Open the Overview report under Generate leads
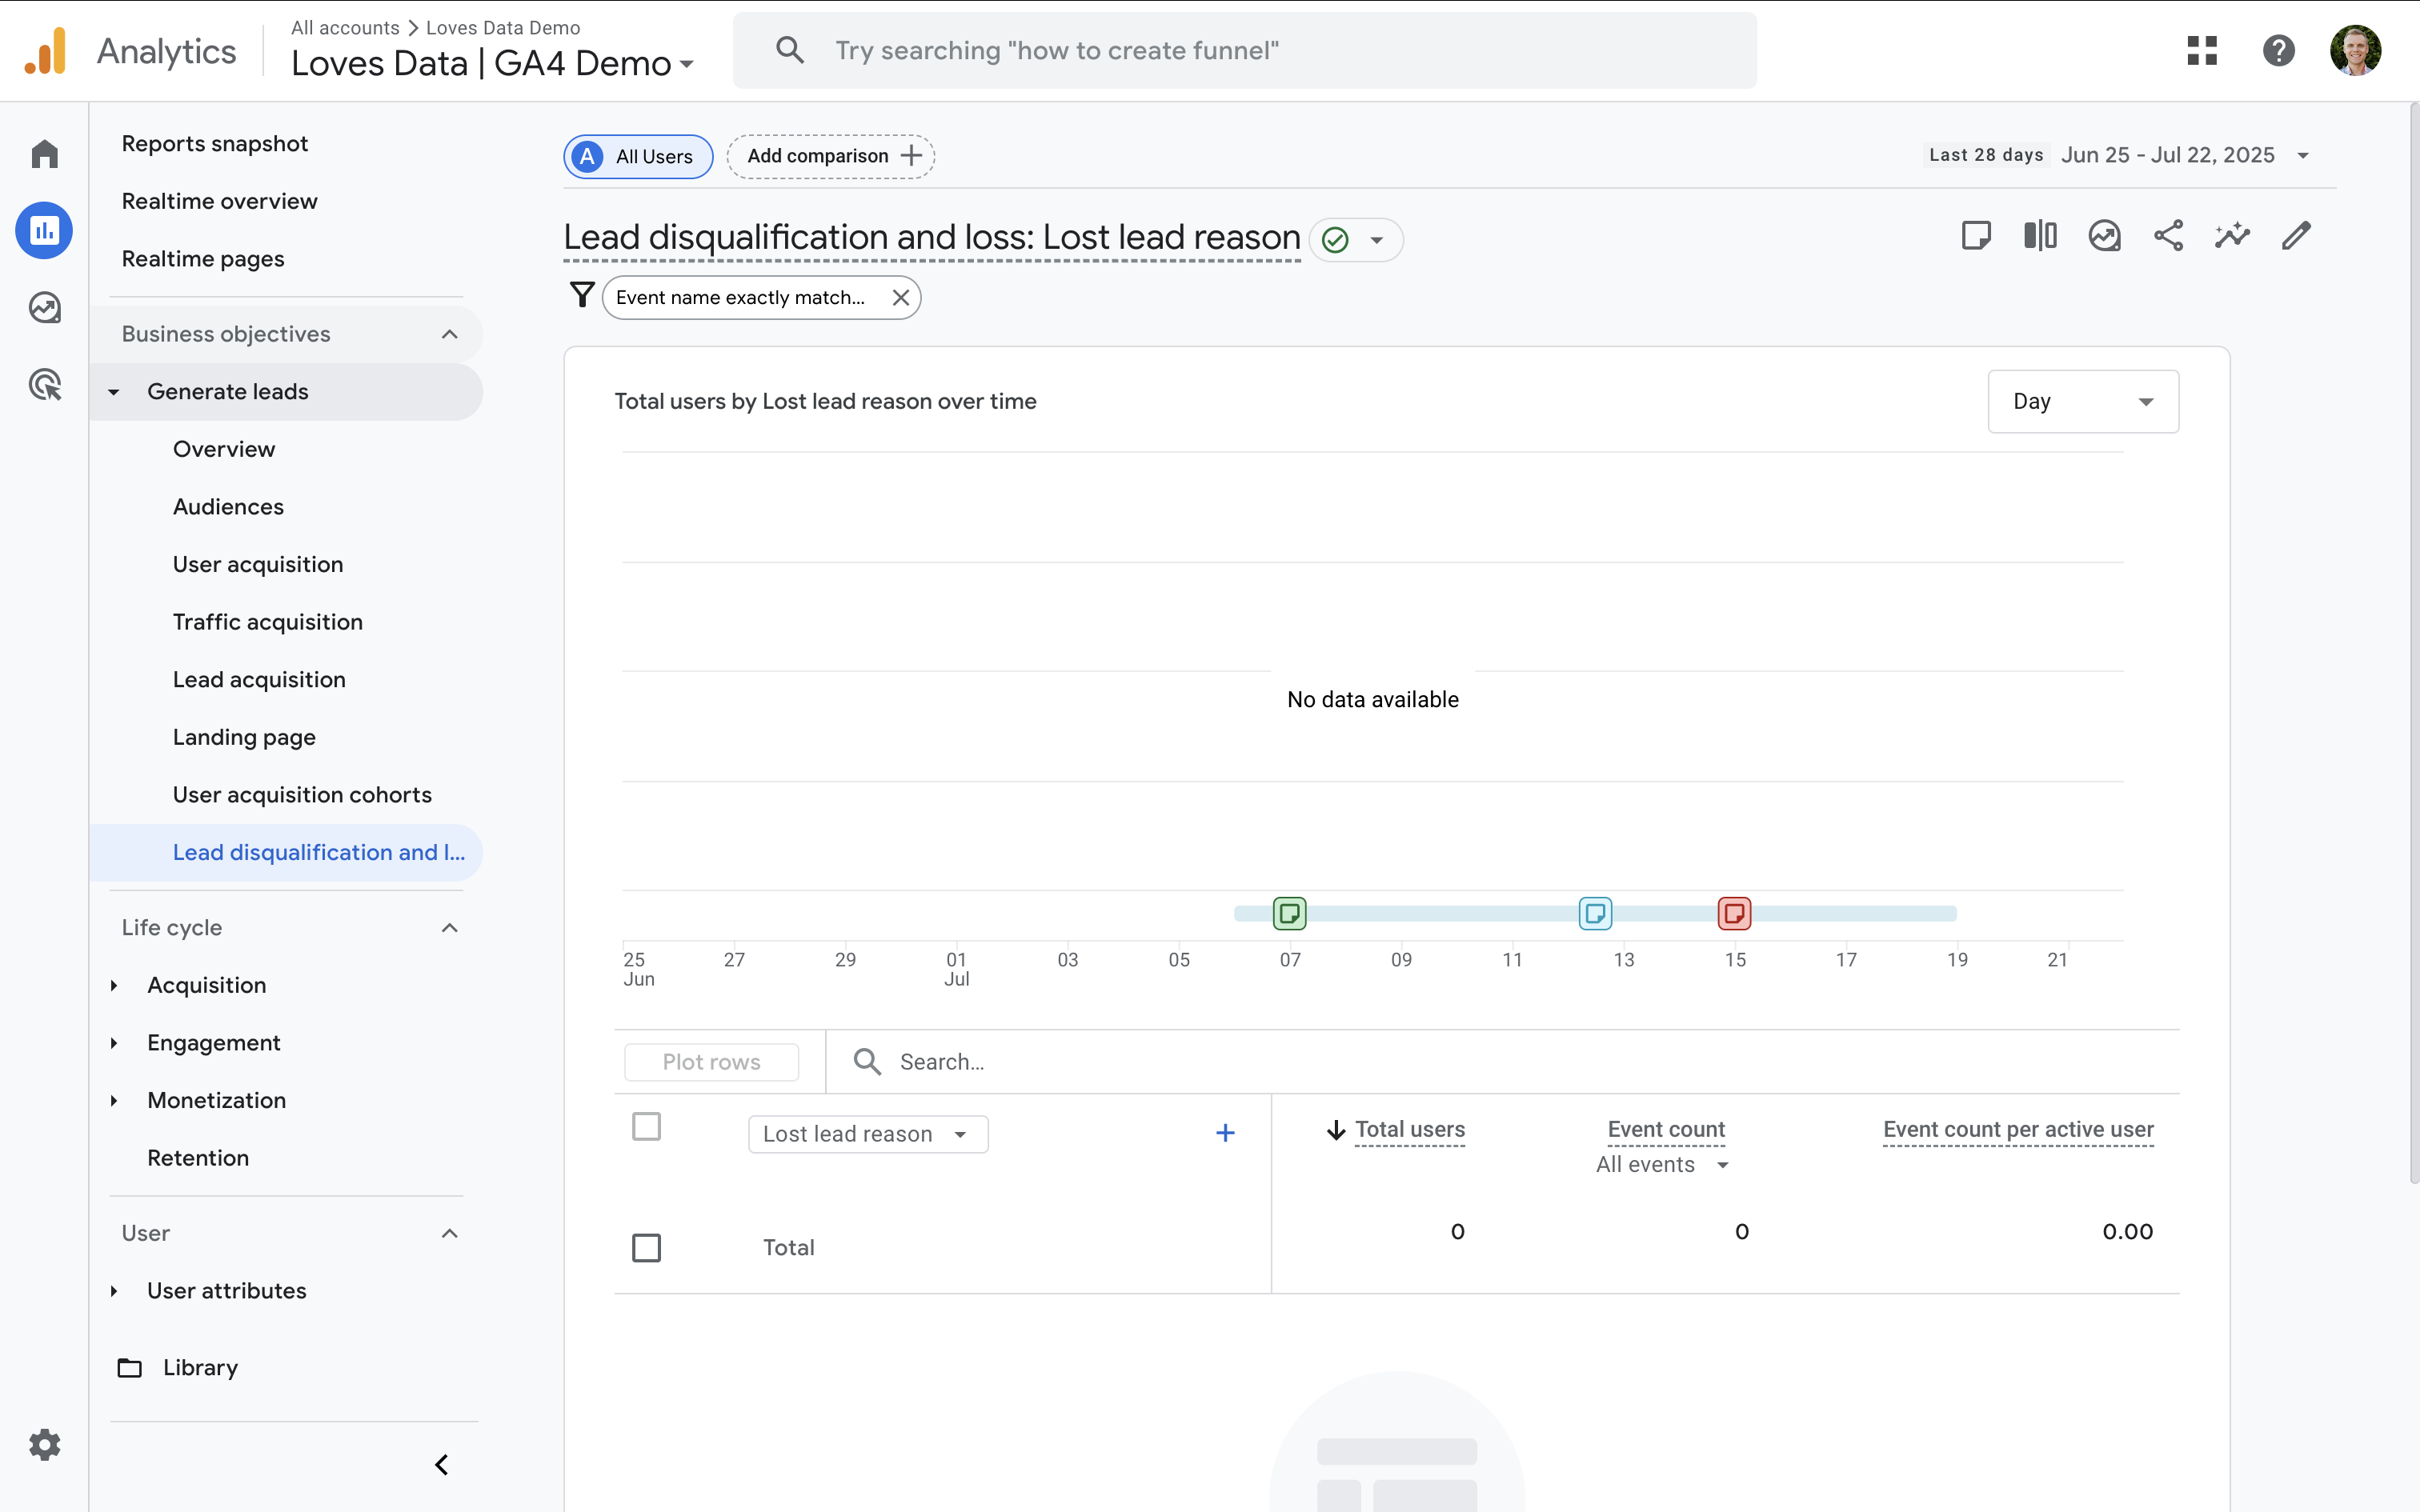Viewport: 2420px width, 1512px height. pos(224,449)
